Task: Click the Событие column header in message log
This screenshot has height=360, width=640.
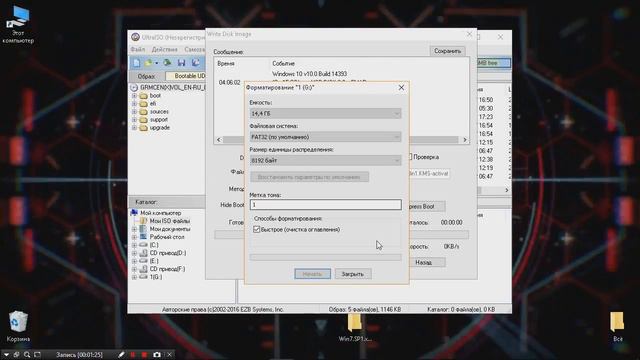Action: click(x=283, y=64)
